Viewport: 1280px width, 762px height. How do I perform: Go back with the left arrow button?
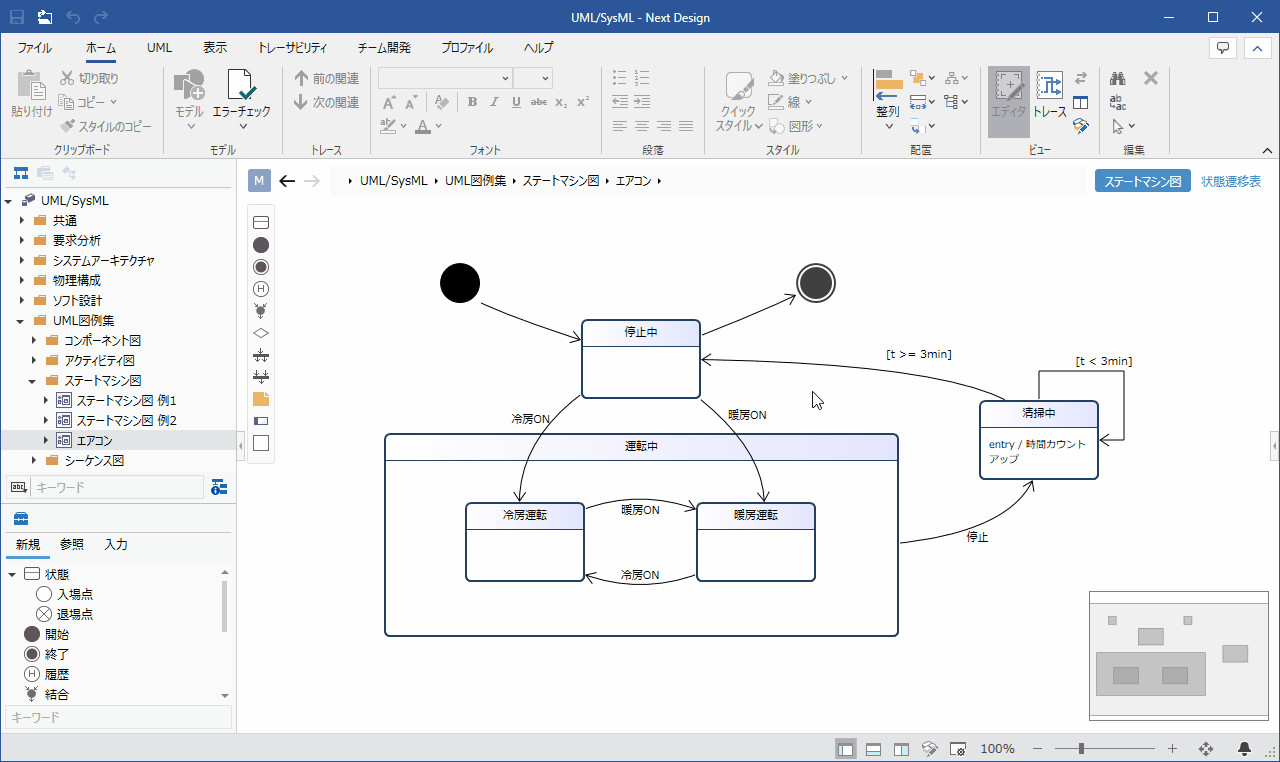pos(287,181)
